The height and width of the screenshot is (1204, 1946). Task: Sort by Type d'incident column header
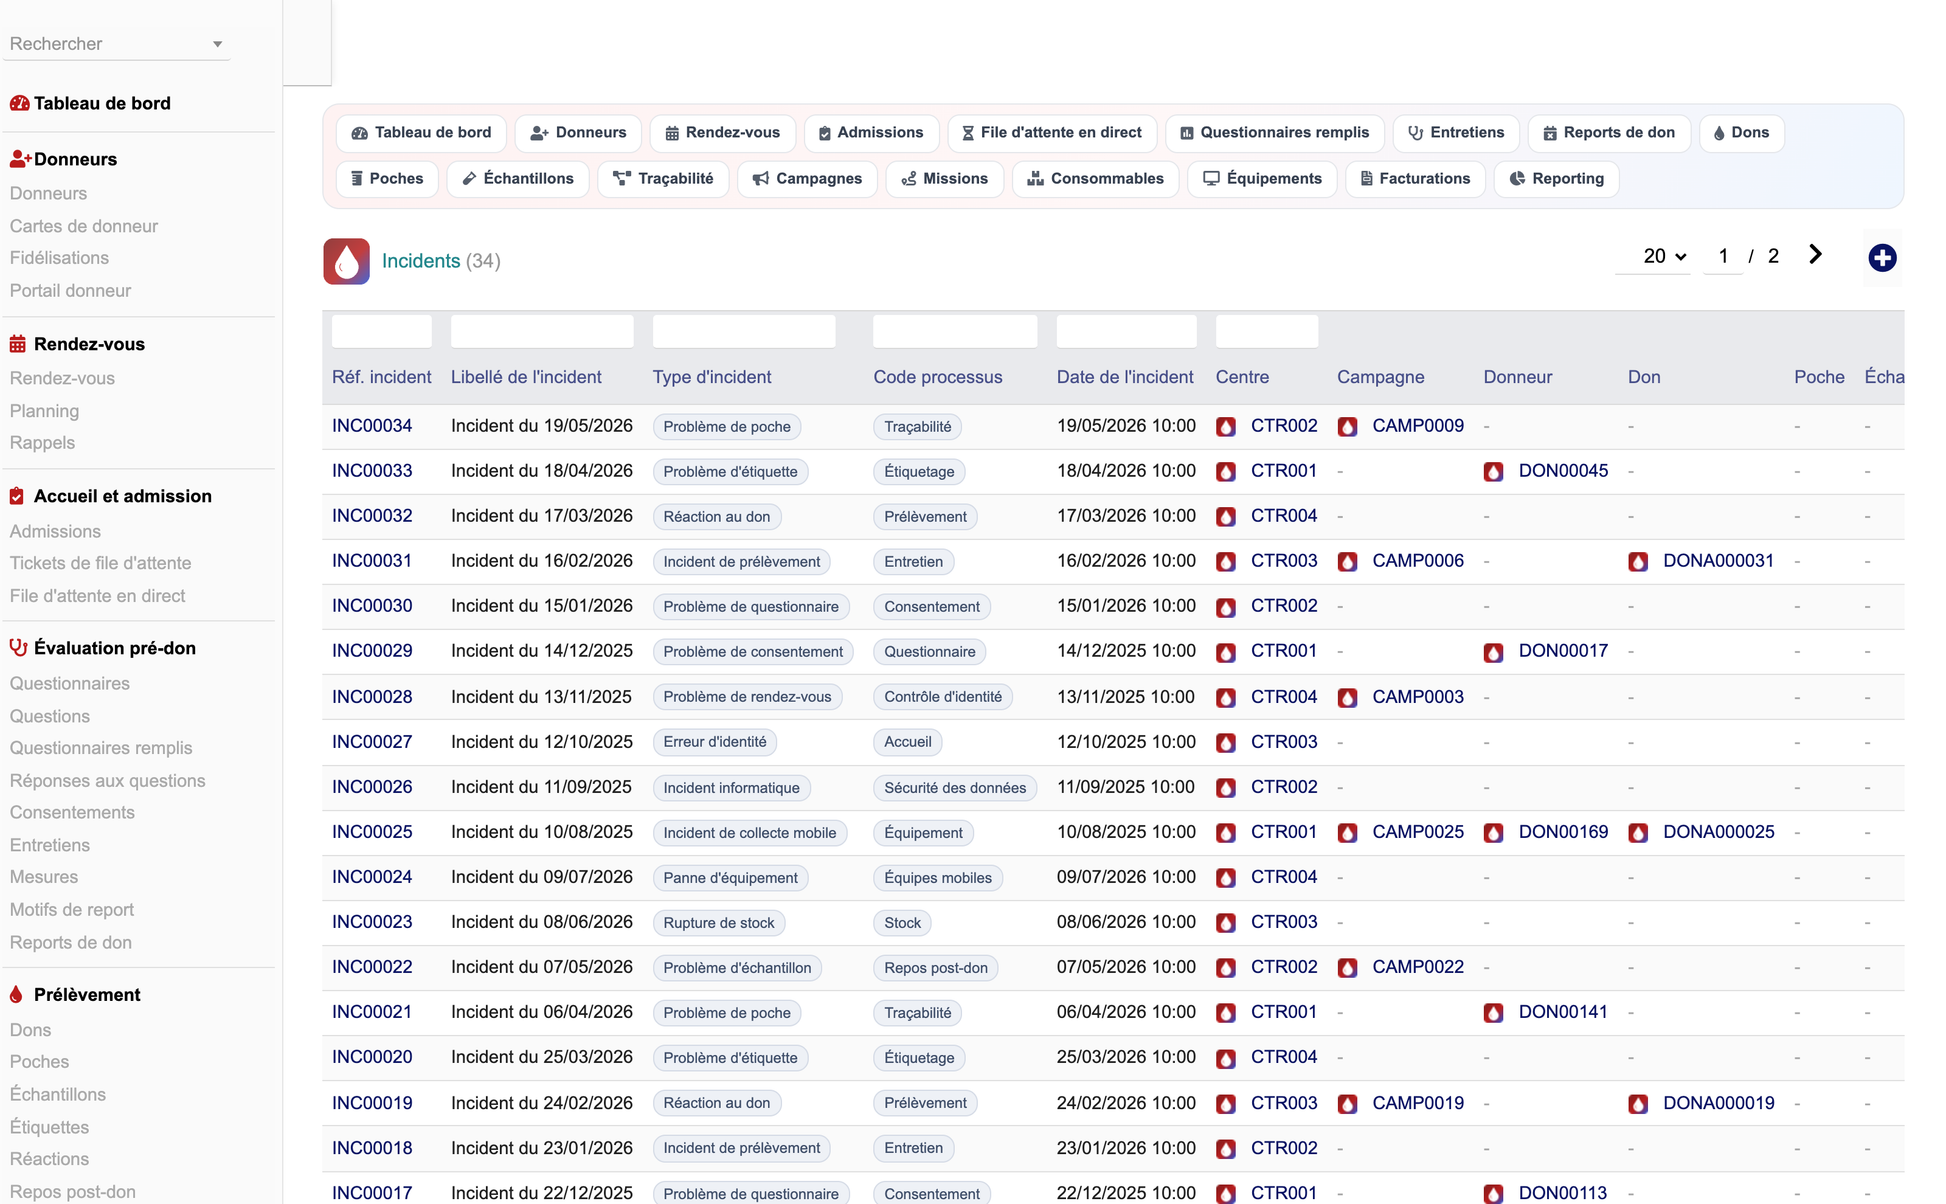(712, 377)
